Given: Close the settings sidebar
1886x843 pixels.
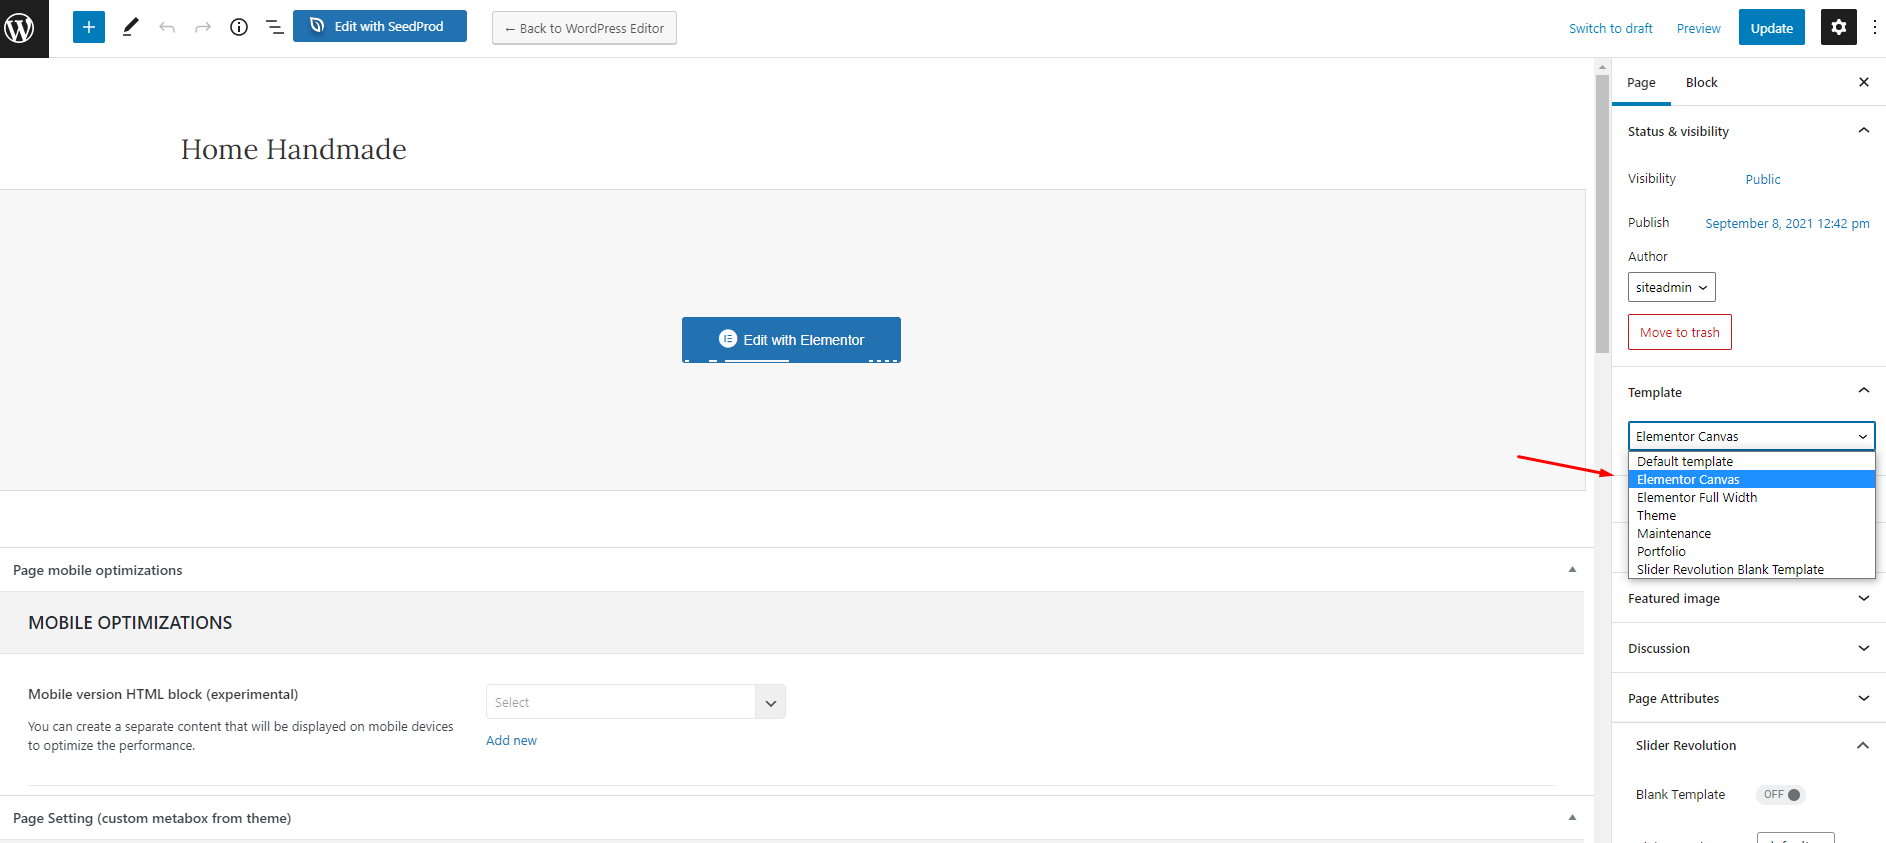Looking at the screenshot, I should 1864,82.
